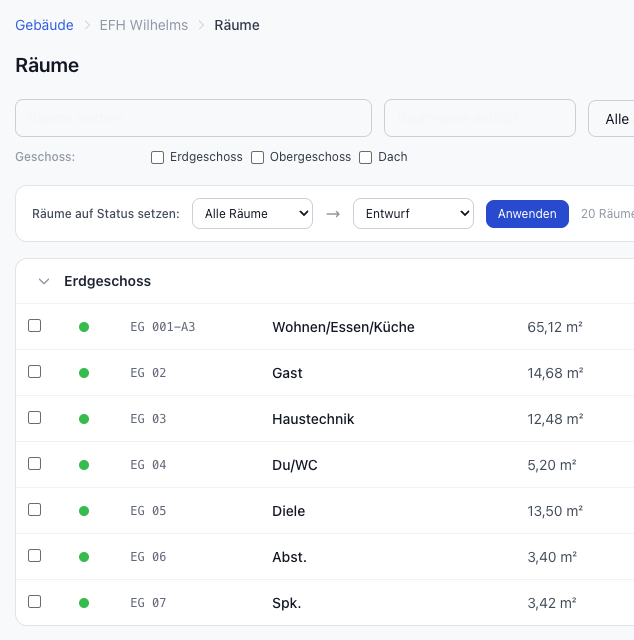The height and width of the screenshot is (640, 634).
Task: Select checkbox for the Du/WC room
Action: [35, 464]
